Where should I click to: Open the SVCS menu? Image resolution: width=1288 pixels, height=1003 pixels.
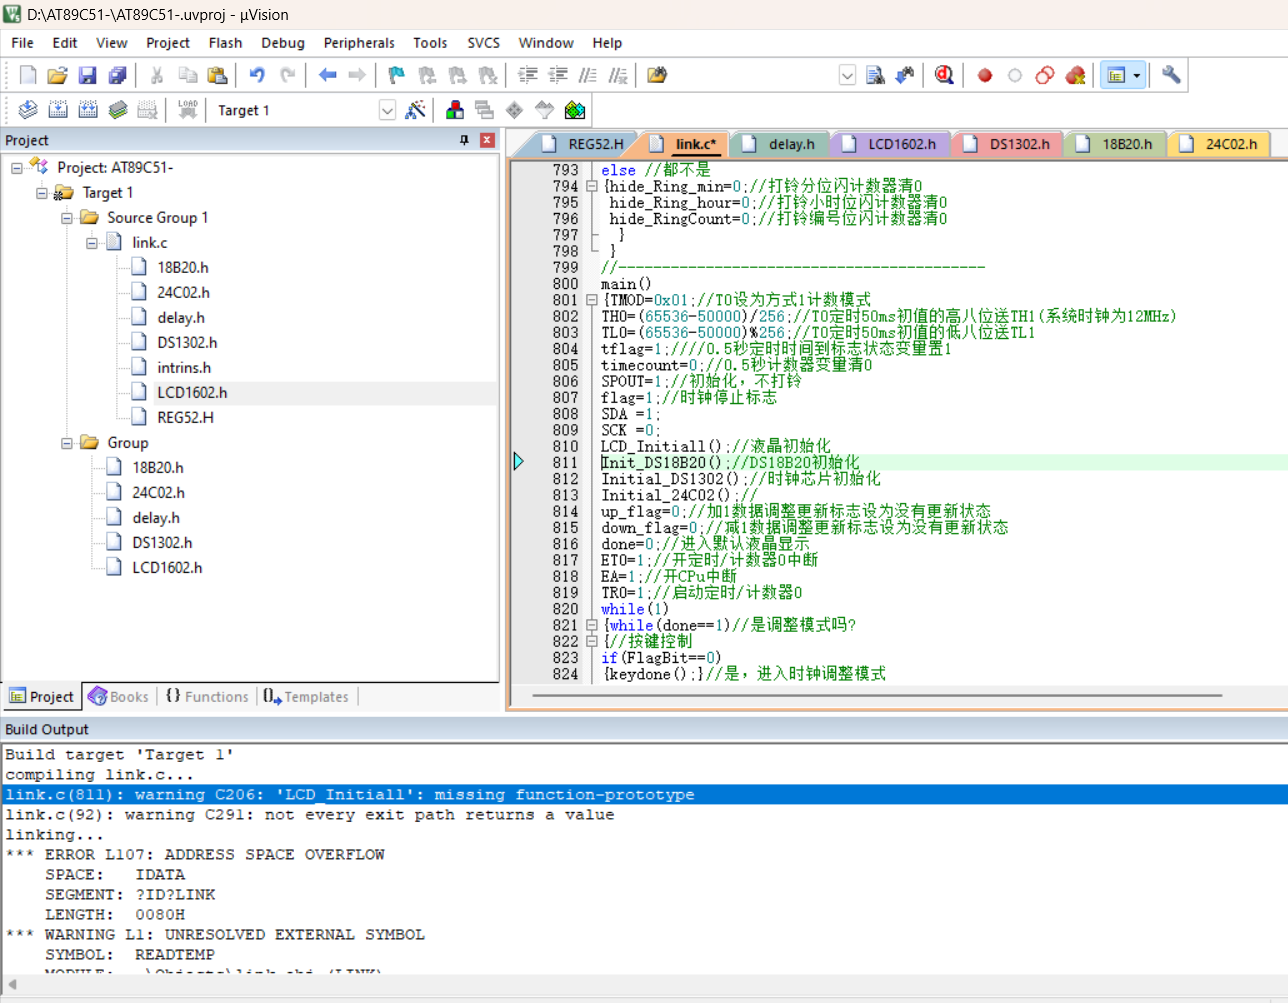point(483,43)
